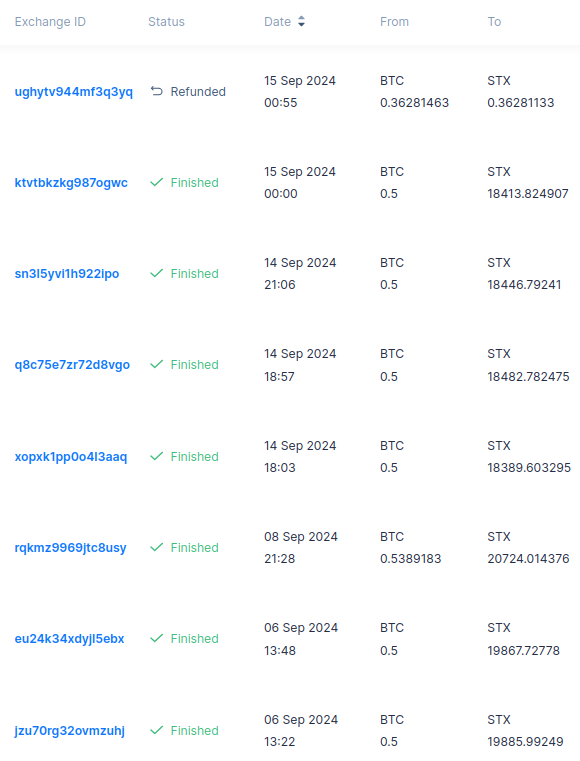Click the checkmark icon for q8c75e7zr72d8vgo
The image size is (580, 761).
(156, 364)
